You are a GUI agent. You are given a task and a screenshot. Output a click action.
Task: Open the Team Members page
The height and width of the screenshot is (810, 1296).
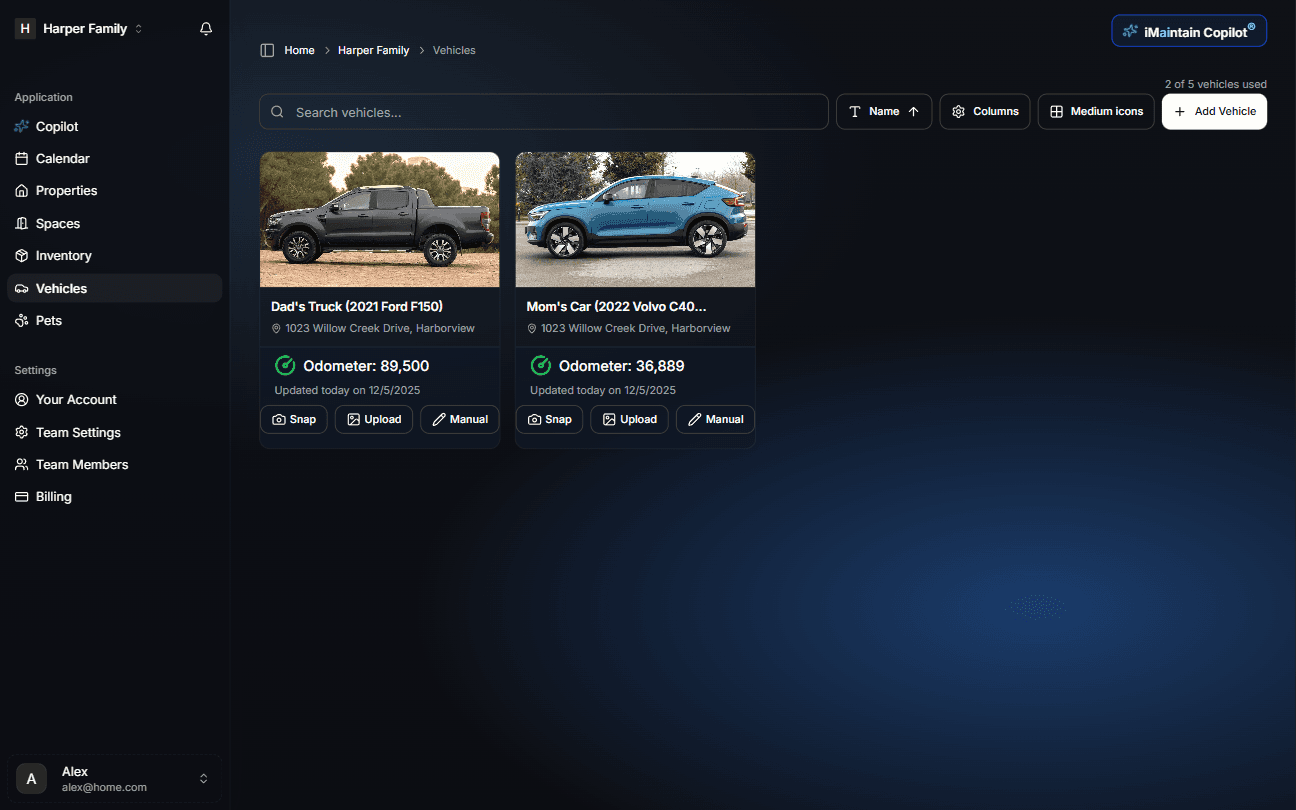coord(114,465)
